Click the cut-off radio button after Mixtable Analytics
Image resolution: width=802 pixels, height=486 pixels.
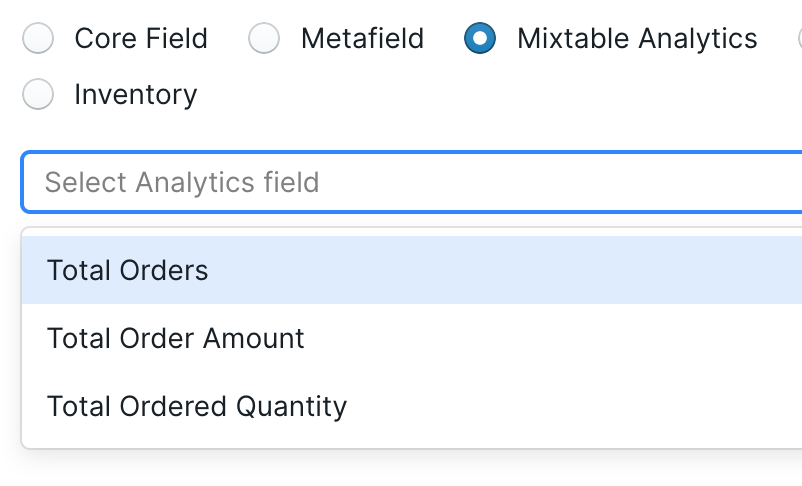[x=799, y=39]
